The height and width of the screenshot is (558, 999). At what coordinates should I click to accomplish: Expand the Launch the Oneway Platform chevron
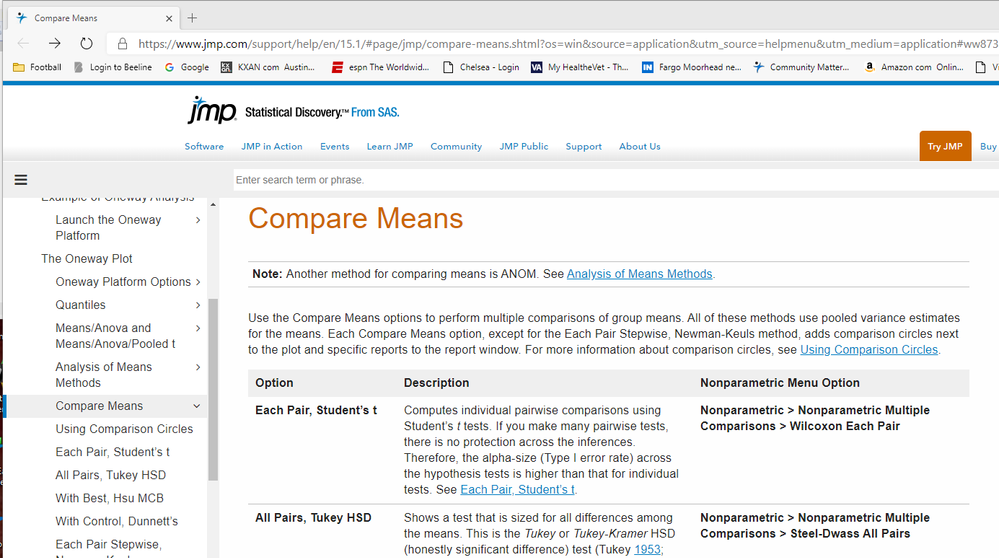click(198, 220)
